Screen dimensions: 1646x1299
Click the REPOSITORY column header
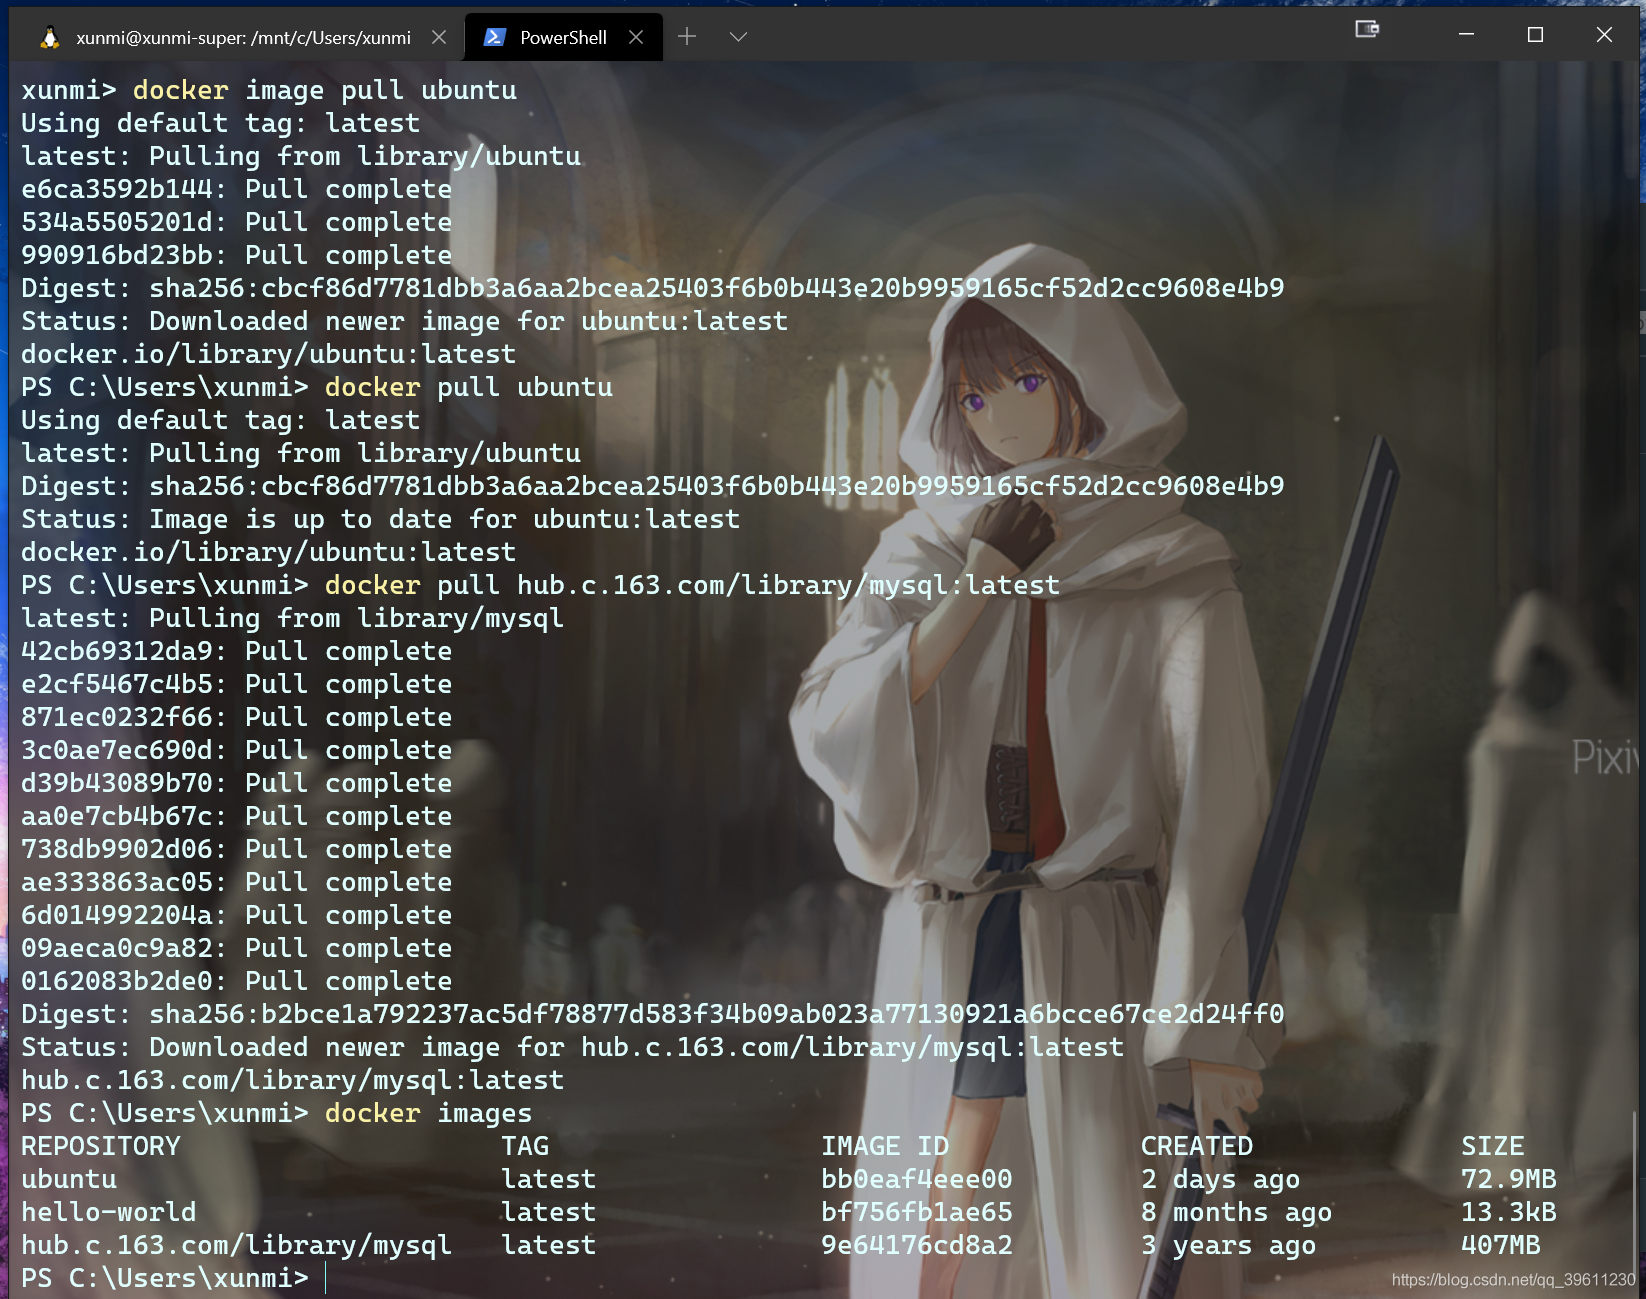(101, 1146)
